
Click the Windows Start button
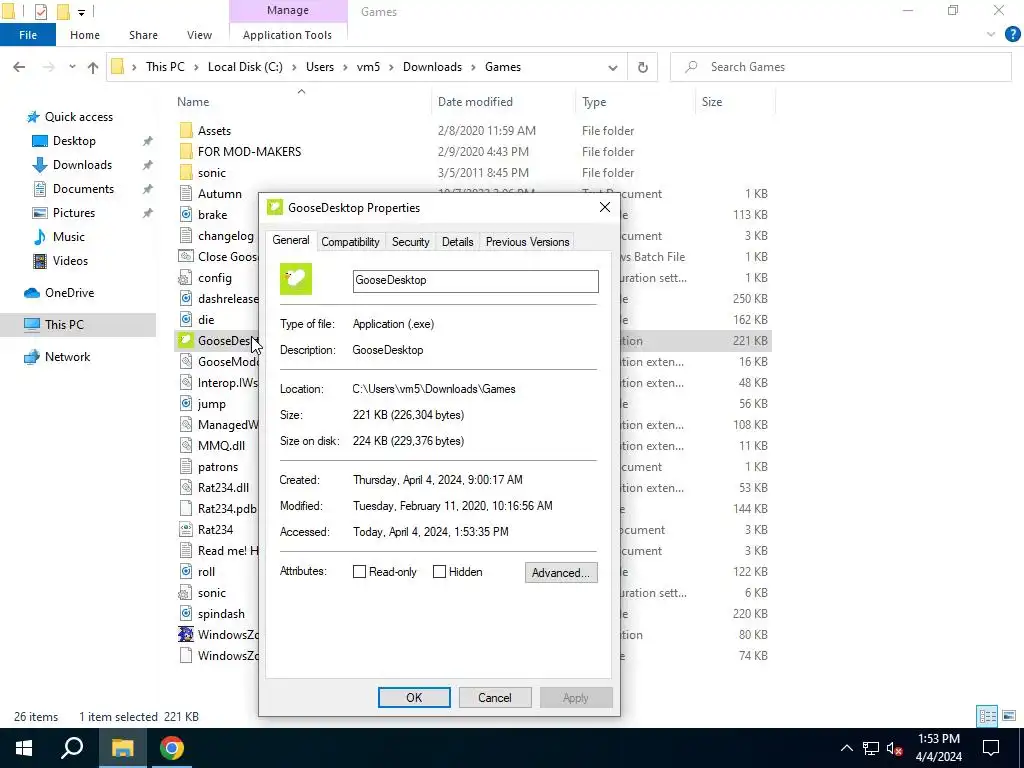tap(24, 748)
